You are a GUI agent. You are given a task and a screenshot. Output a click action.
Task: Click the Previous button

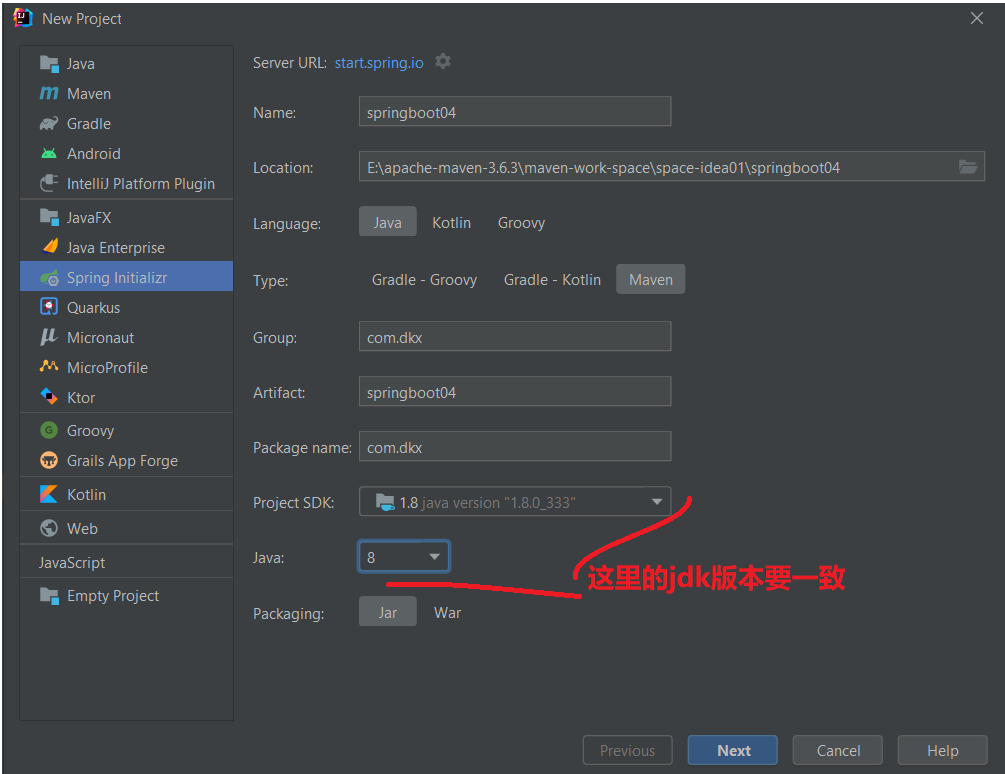627,750
